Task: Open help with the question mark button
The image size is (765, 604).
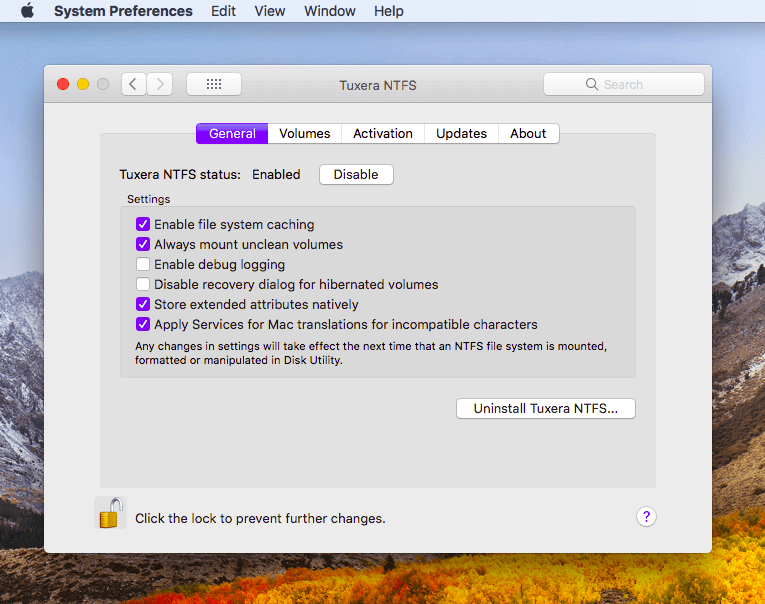Action: click(646, 516)
